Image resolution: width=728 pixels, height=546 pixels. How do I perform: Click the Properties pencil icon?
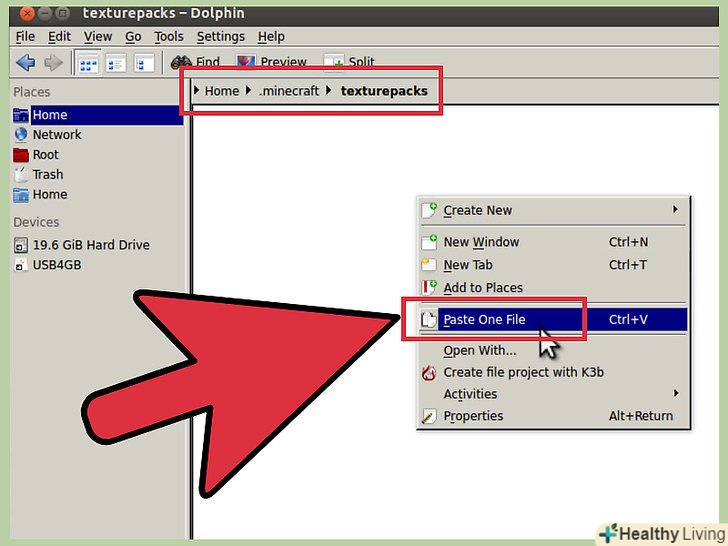click(x=429, y=416)
